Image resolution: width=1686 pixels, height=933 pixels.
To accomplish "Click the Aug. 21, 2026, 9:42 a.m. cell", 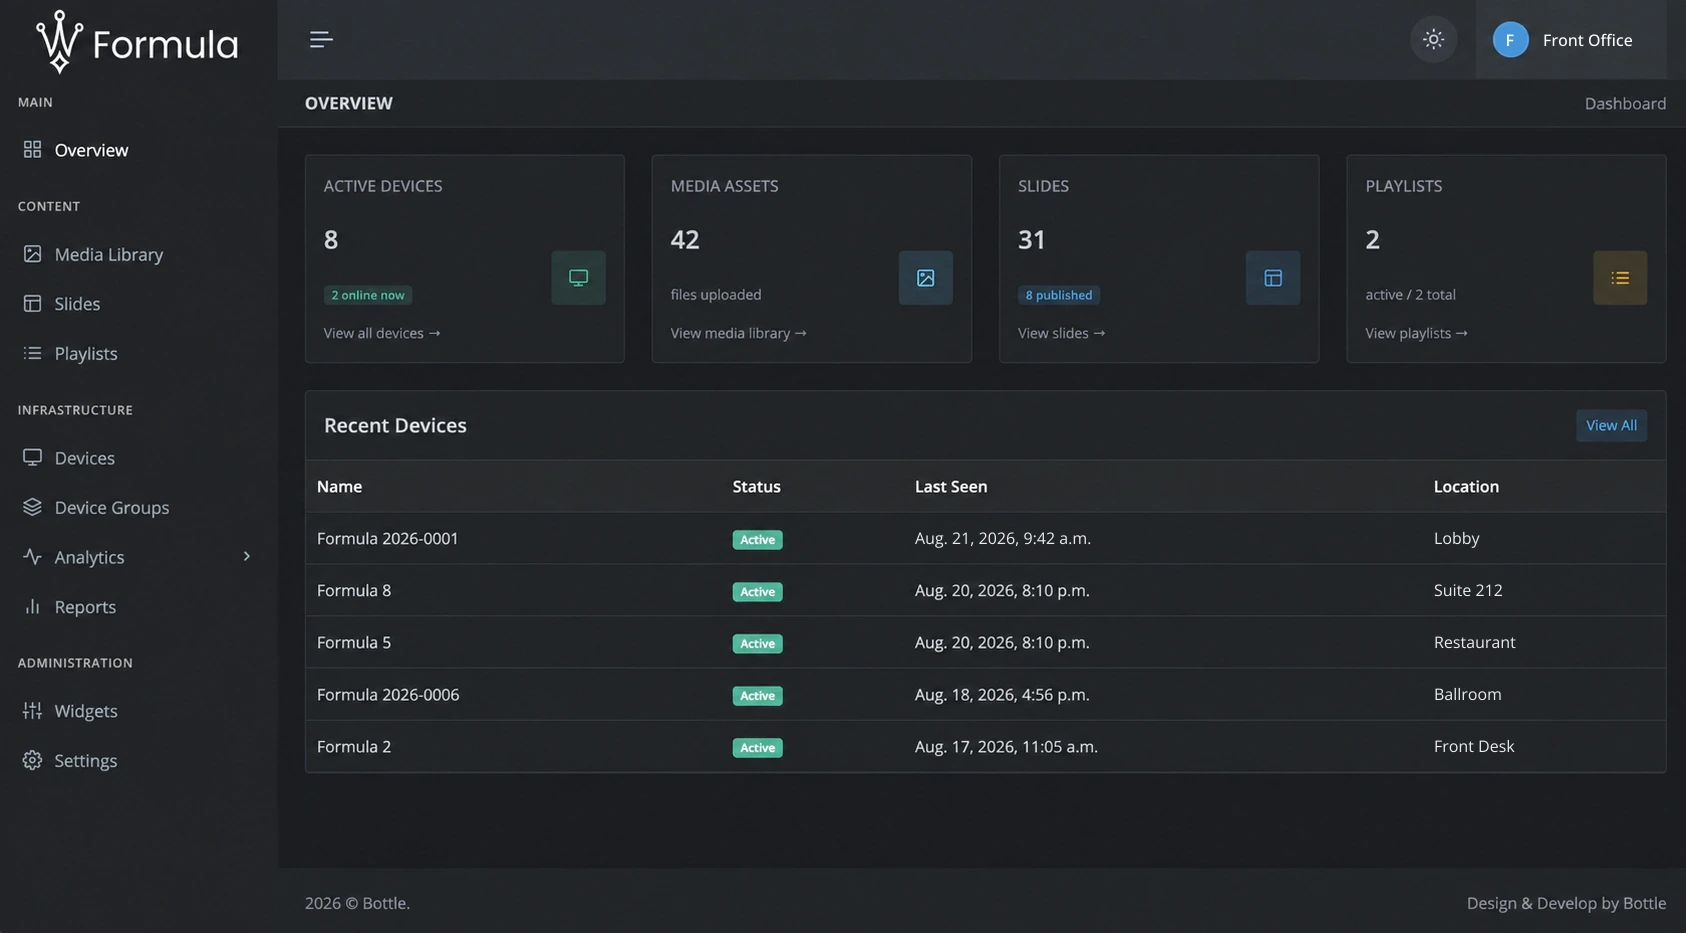I will pyautogui.click(x=1002, y=538).
